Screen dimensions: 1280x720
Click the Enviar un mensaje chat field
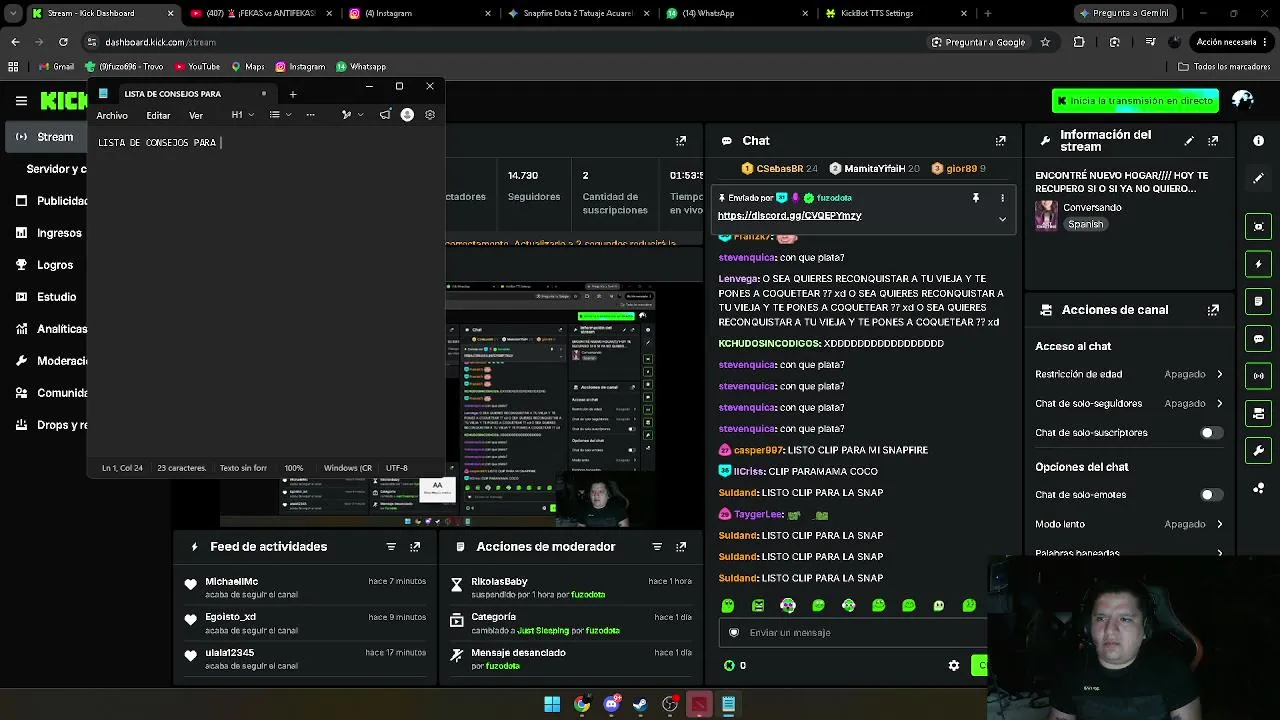[853, 632]
